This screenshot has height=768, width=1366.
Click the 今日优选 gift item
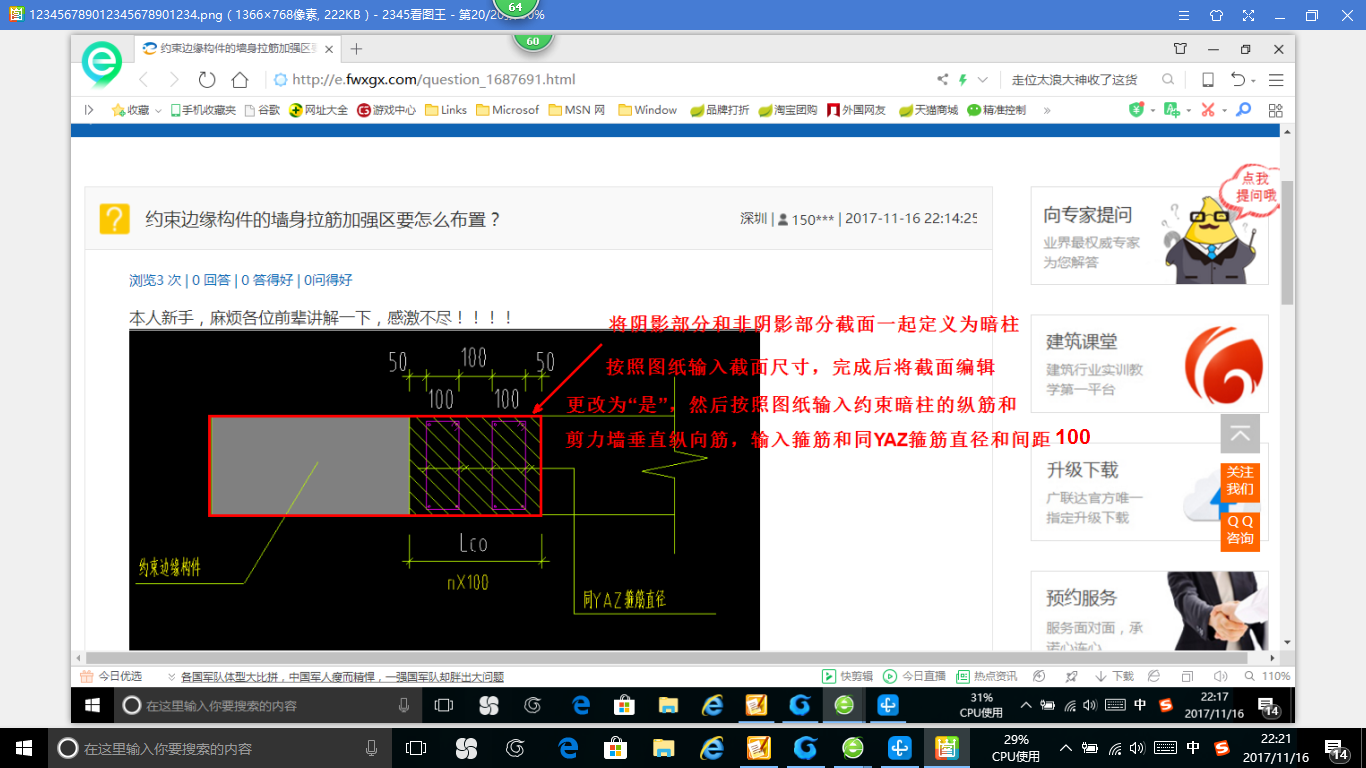point(111,676)
